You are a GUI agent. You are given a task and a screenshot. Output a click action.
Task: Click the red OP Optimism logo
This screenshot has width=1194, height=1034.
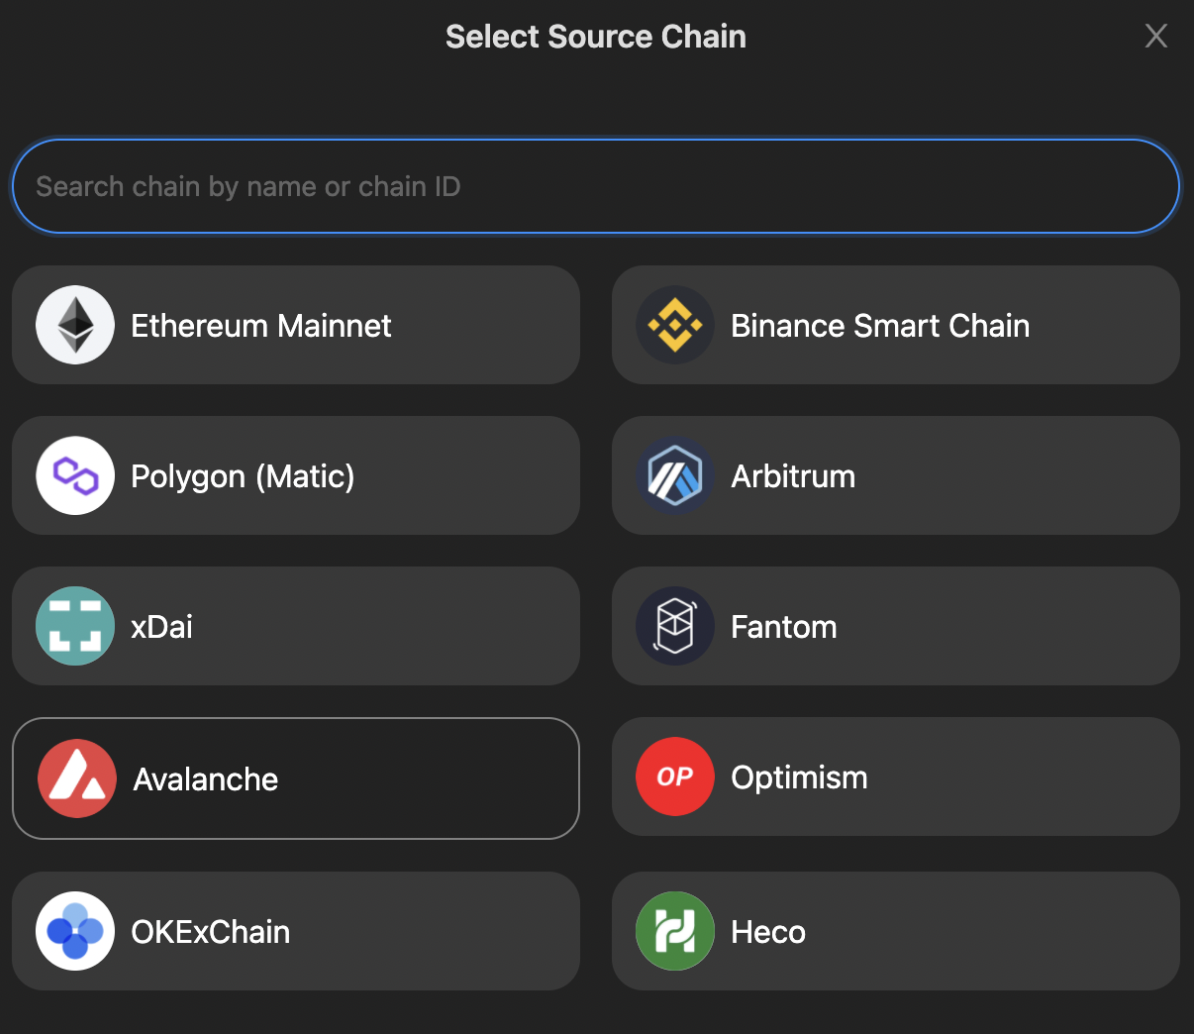coord(675,777)
